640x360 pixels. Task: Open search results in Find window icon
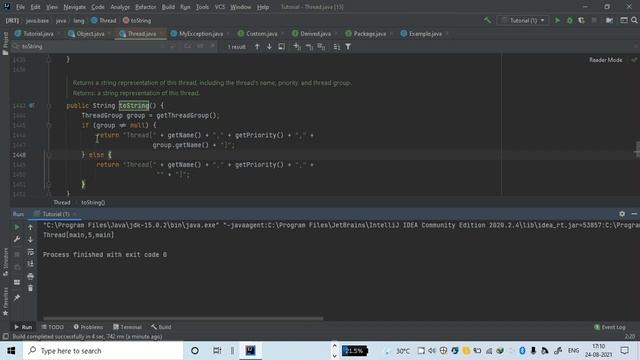click(282, 47)
